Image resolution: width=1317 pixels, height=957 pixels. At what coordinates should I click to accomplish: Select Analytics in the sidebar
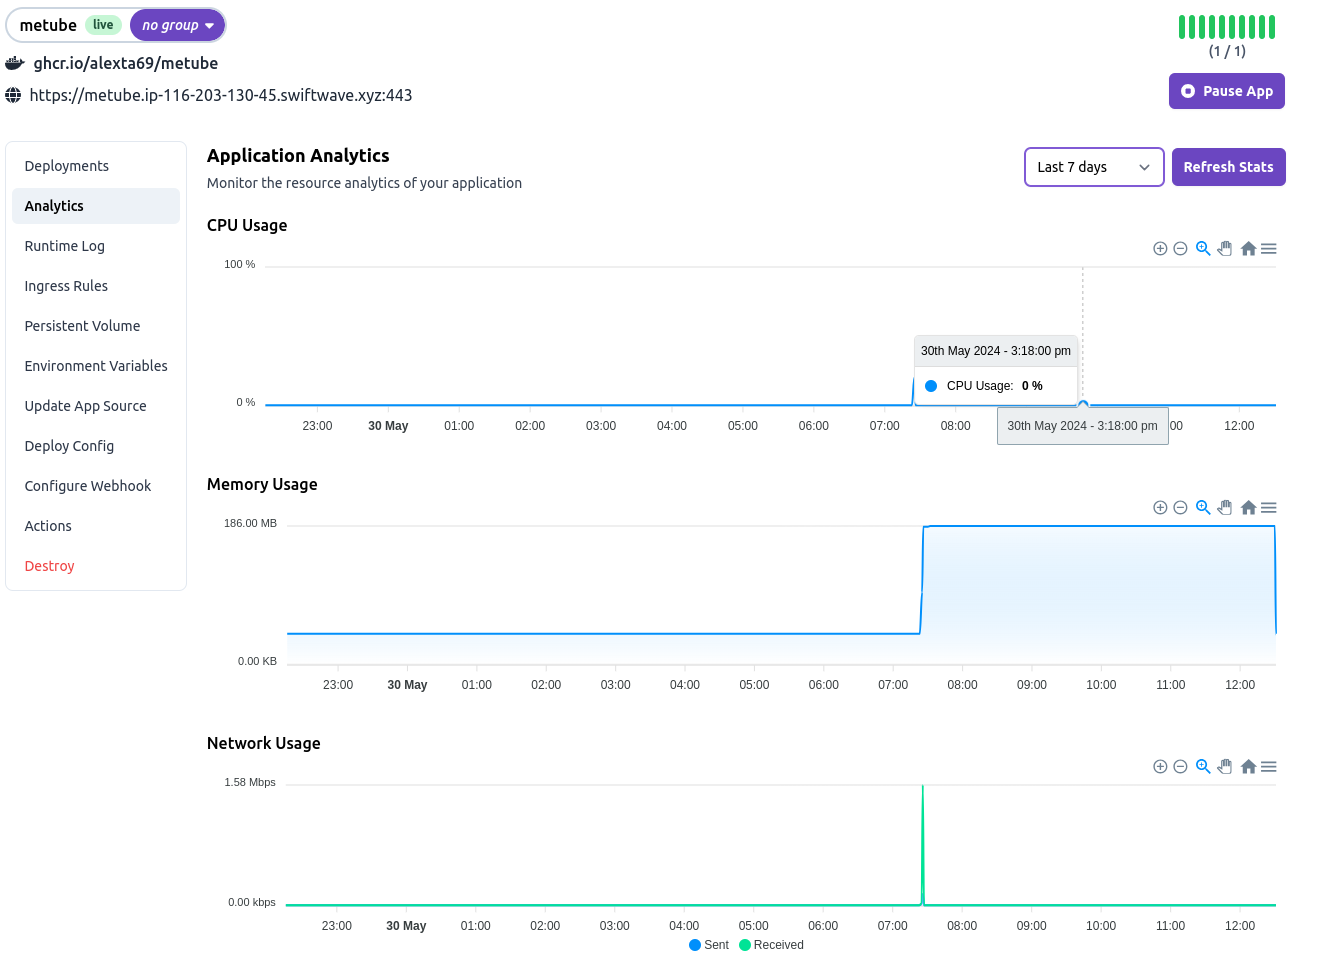click(x=96, y=206)
